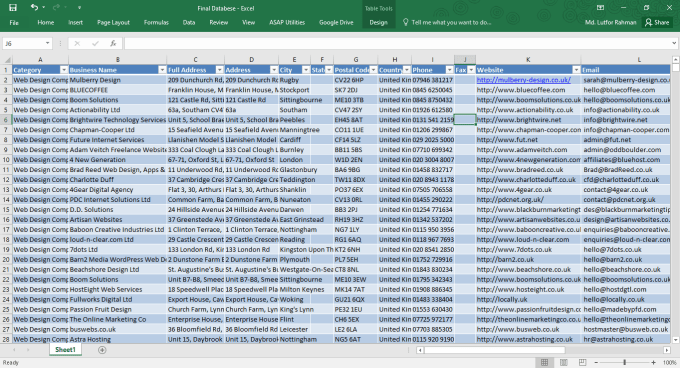Click the Undo arrow icon
Viewport: 680px width, 368px height.
34,7
